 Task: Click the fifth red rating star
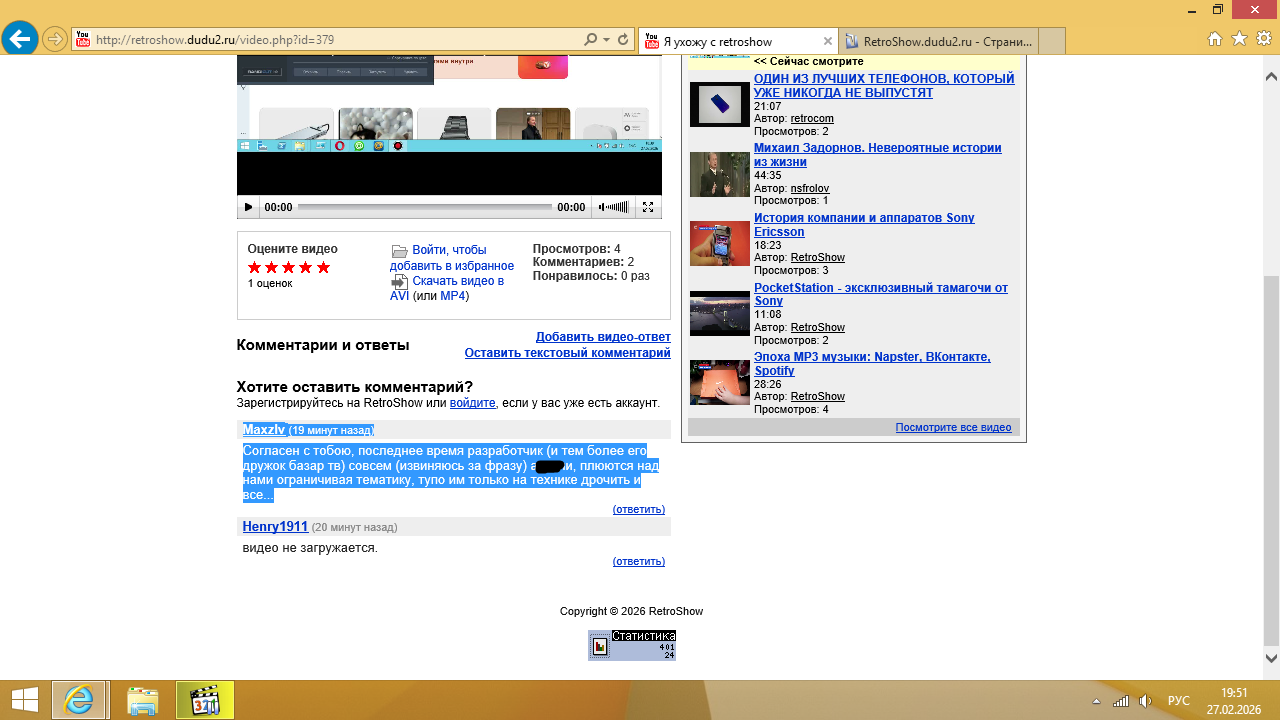323,267
